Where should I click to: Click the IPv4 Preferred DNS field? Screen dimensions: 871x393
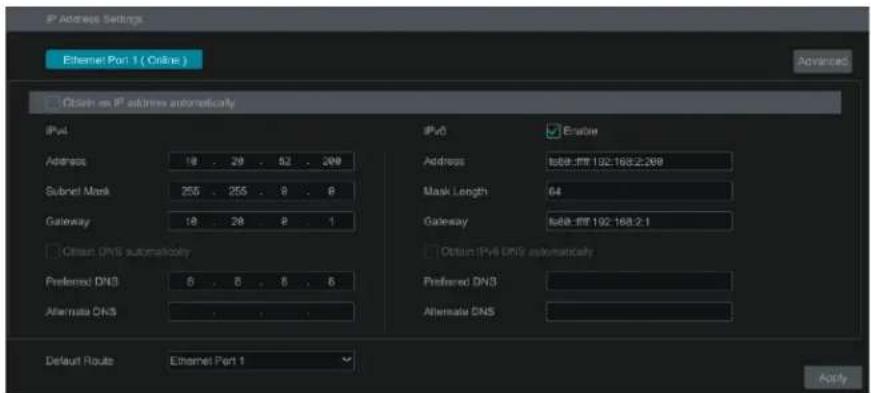coord(261,282)
